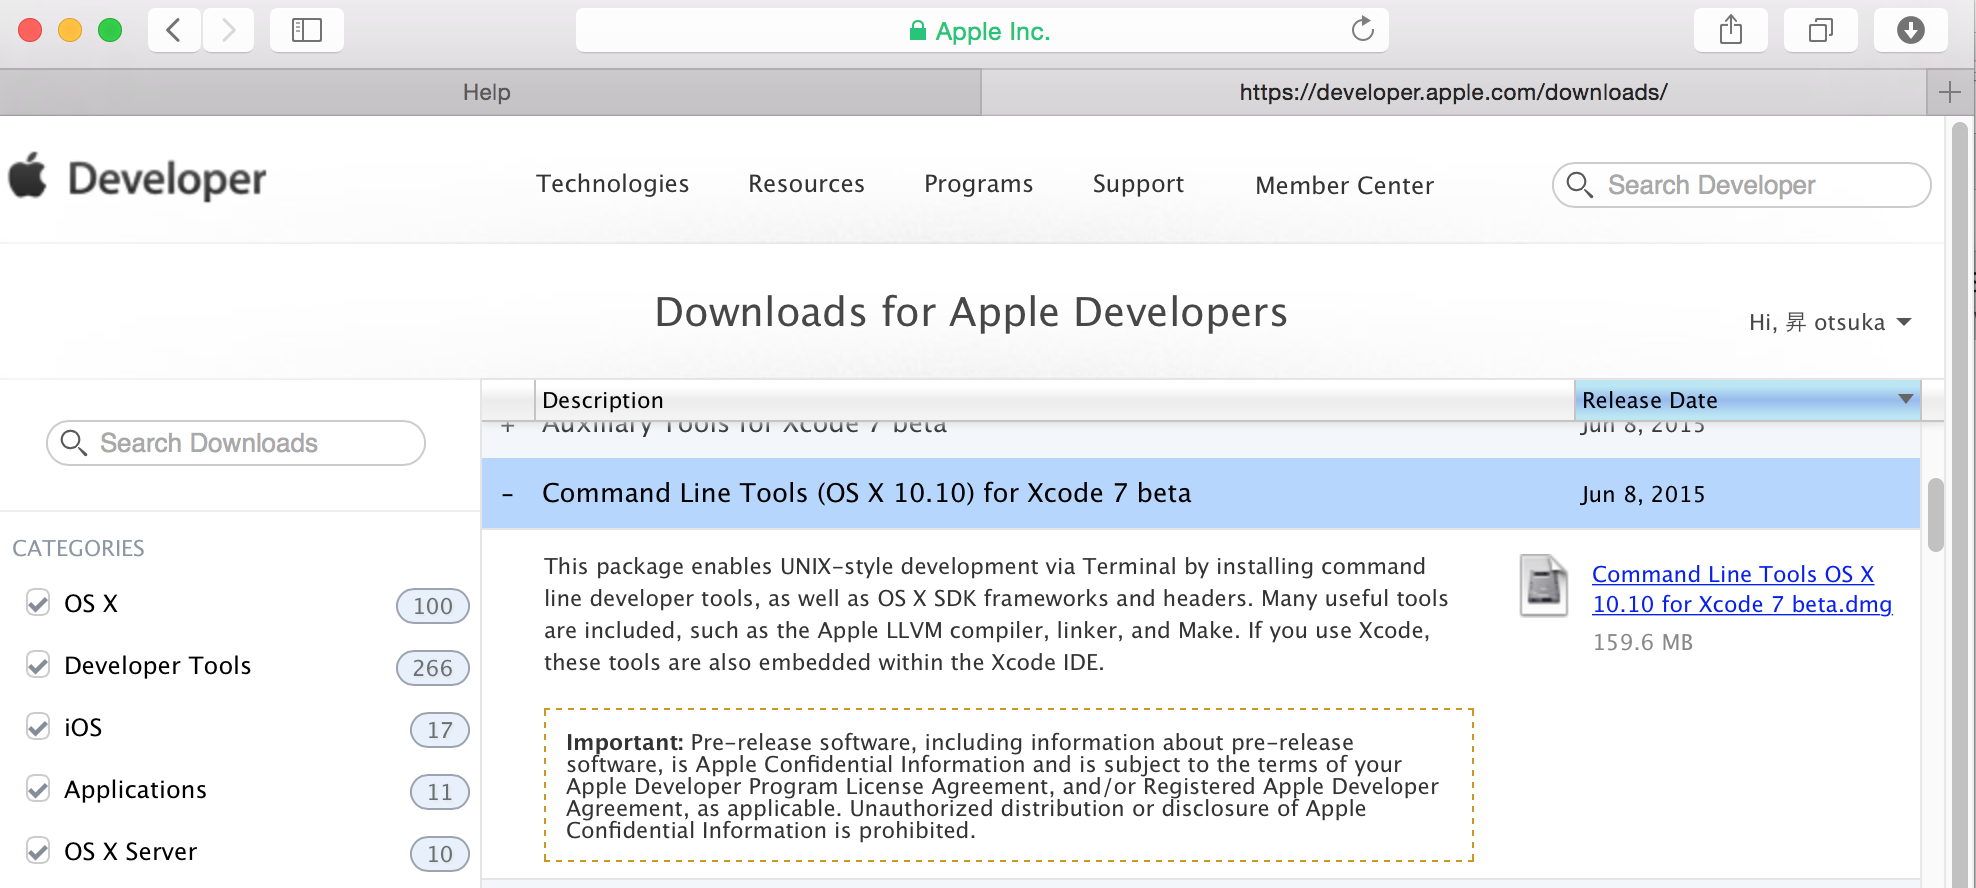Uncheck the Applications category checkbox
The image size is (1976, 888).
click(x=38, y=789)
